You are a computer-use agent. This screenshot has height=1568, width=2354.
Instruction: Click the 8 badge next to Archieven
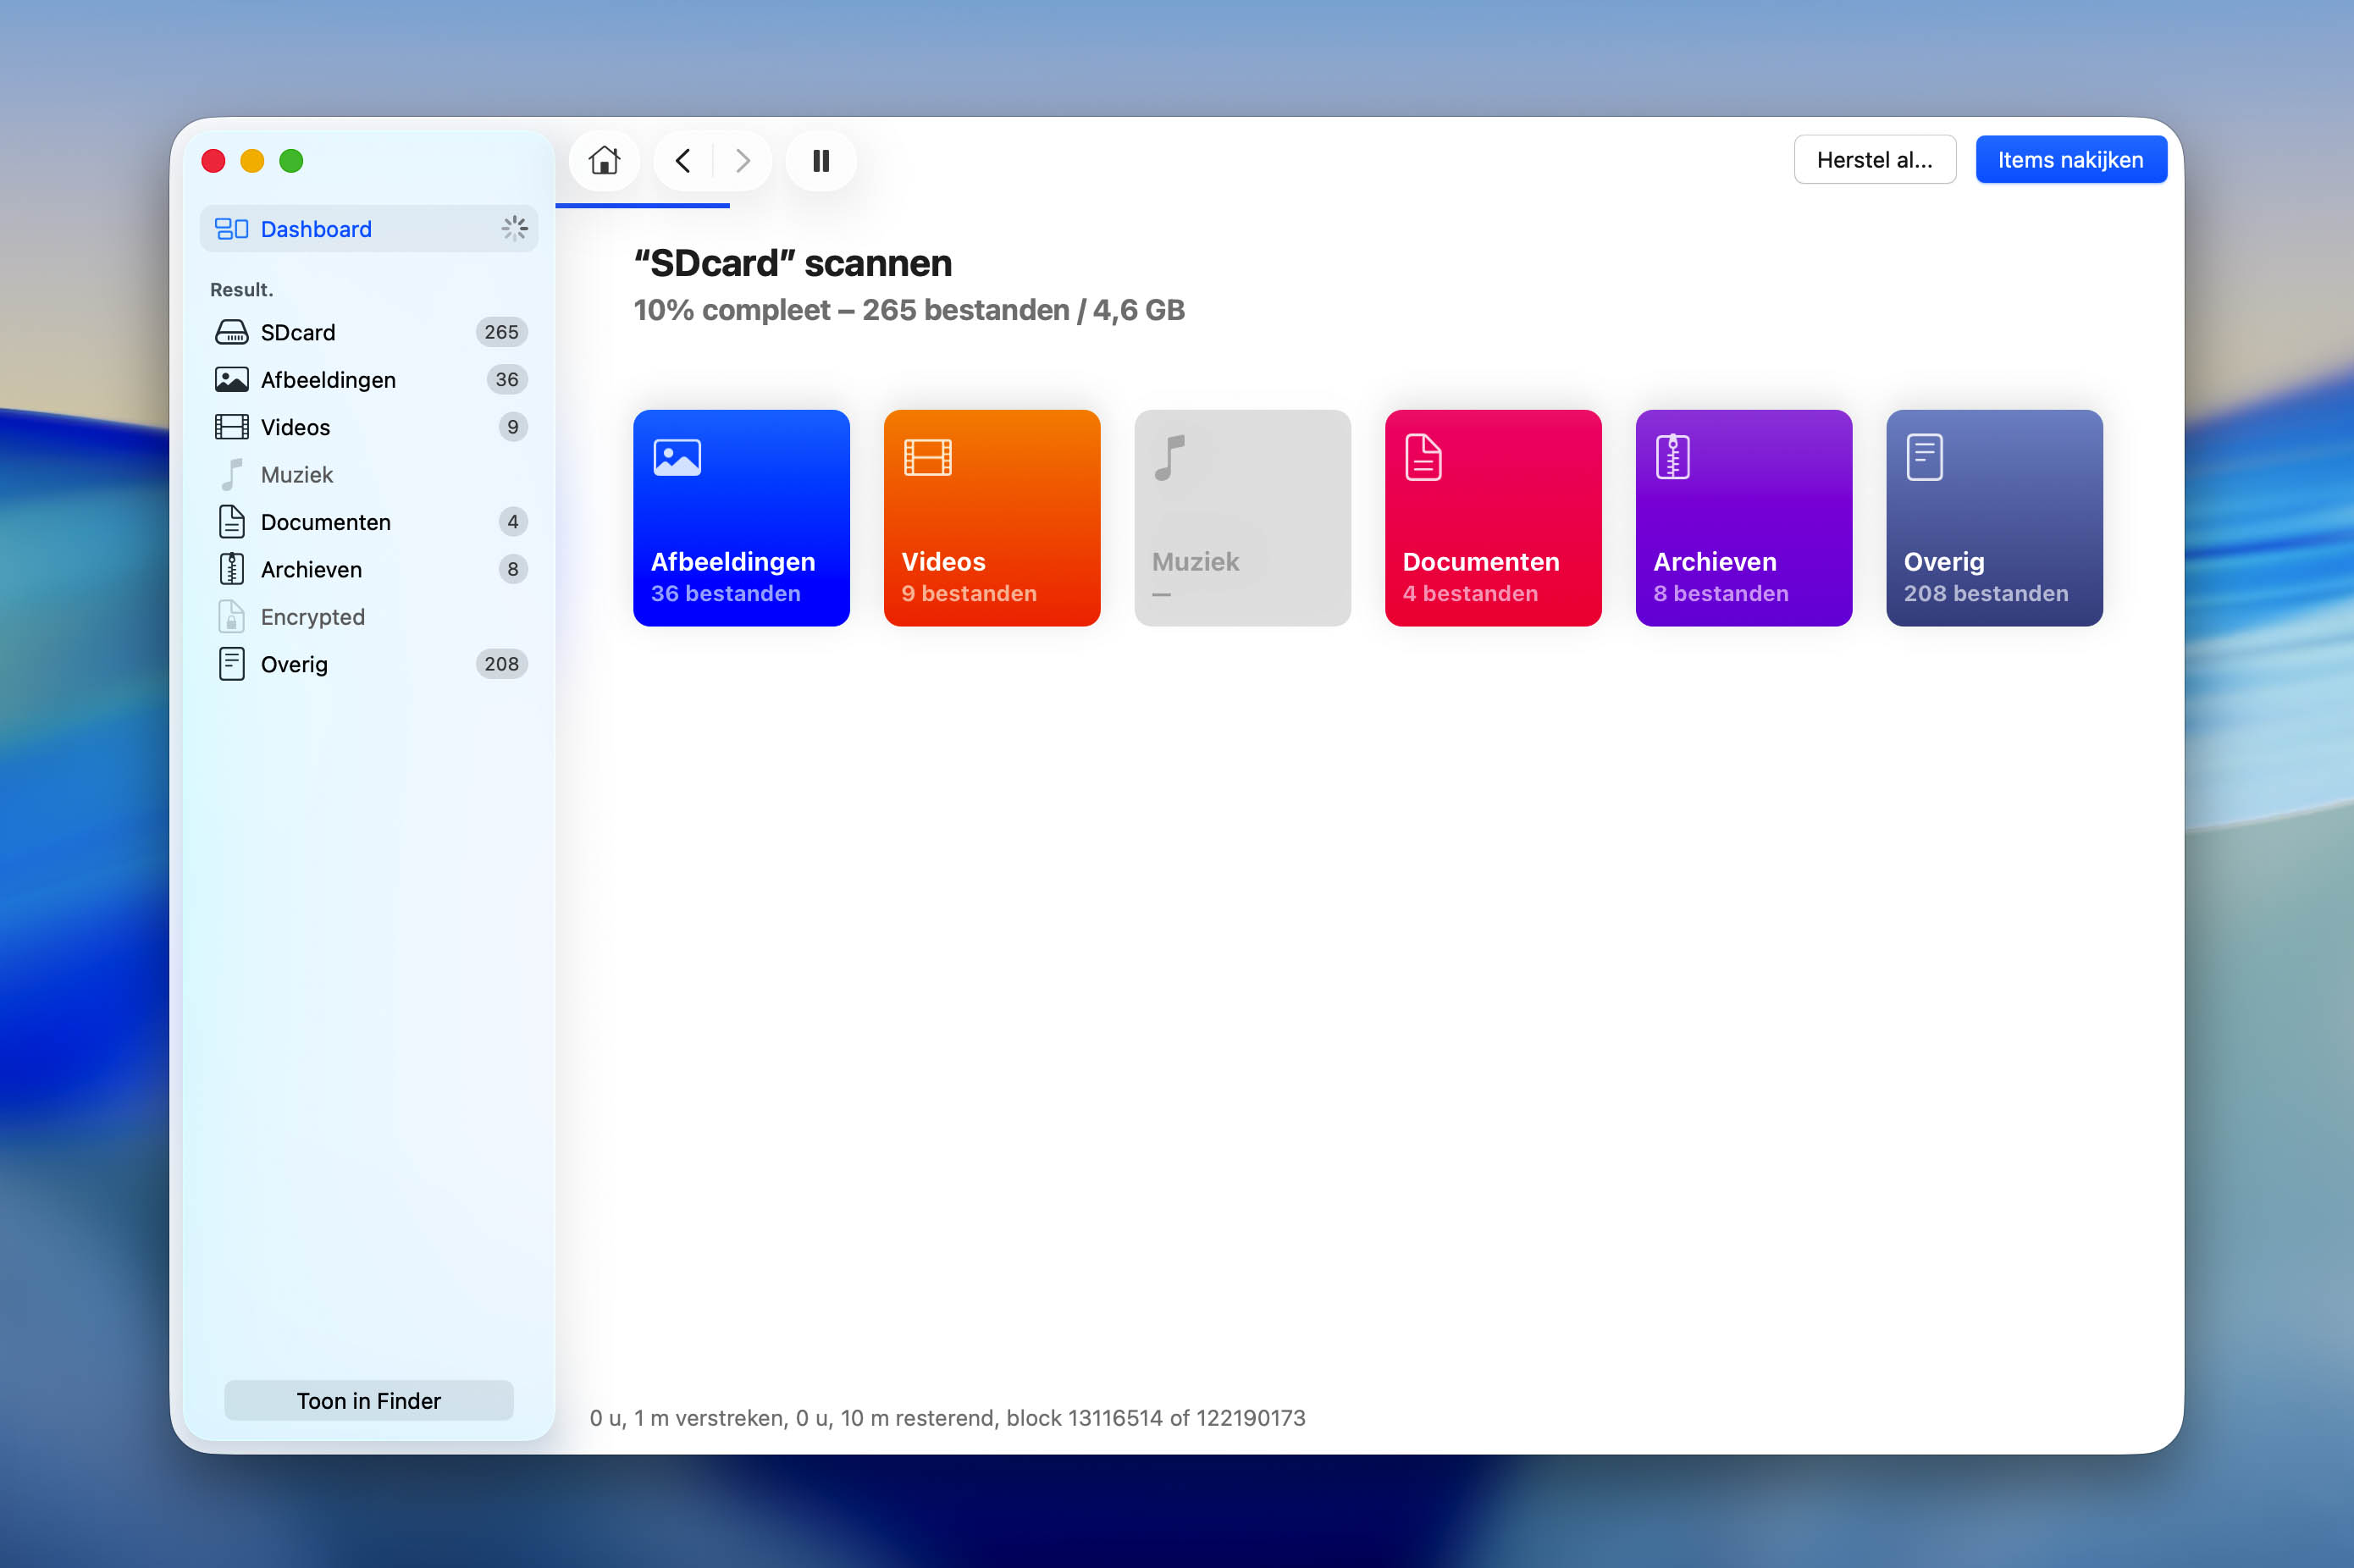click(x=513, y=570)
